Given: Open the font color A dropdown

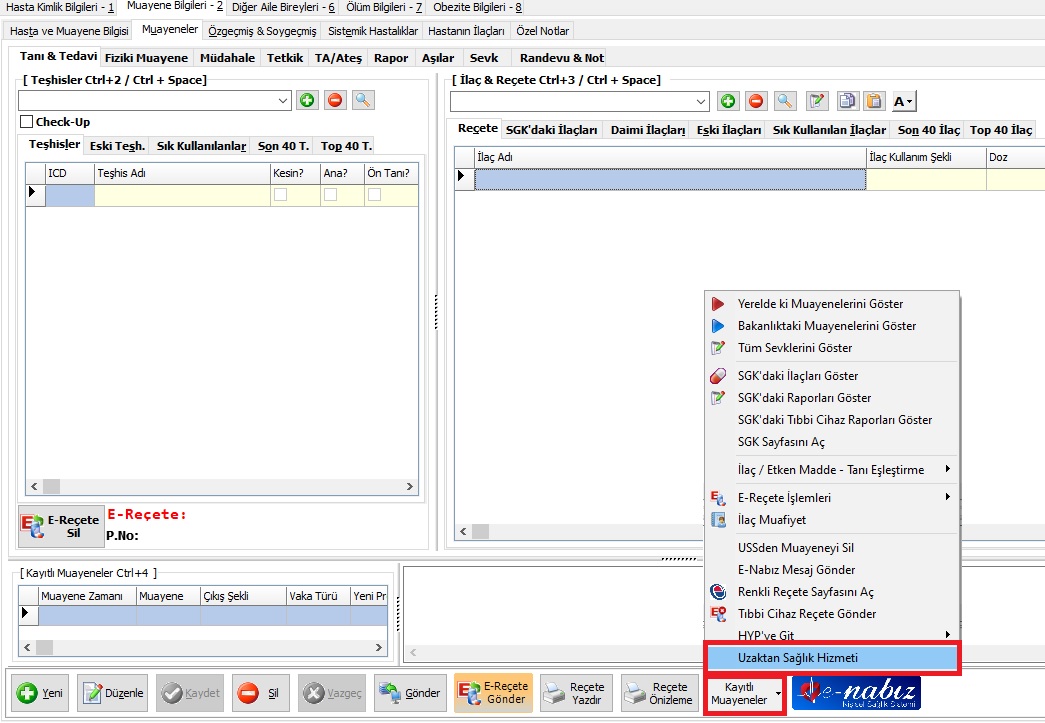Looking at the screenshot, I should [904, 101].
